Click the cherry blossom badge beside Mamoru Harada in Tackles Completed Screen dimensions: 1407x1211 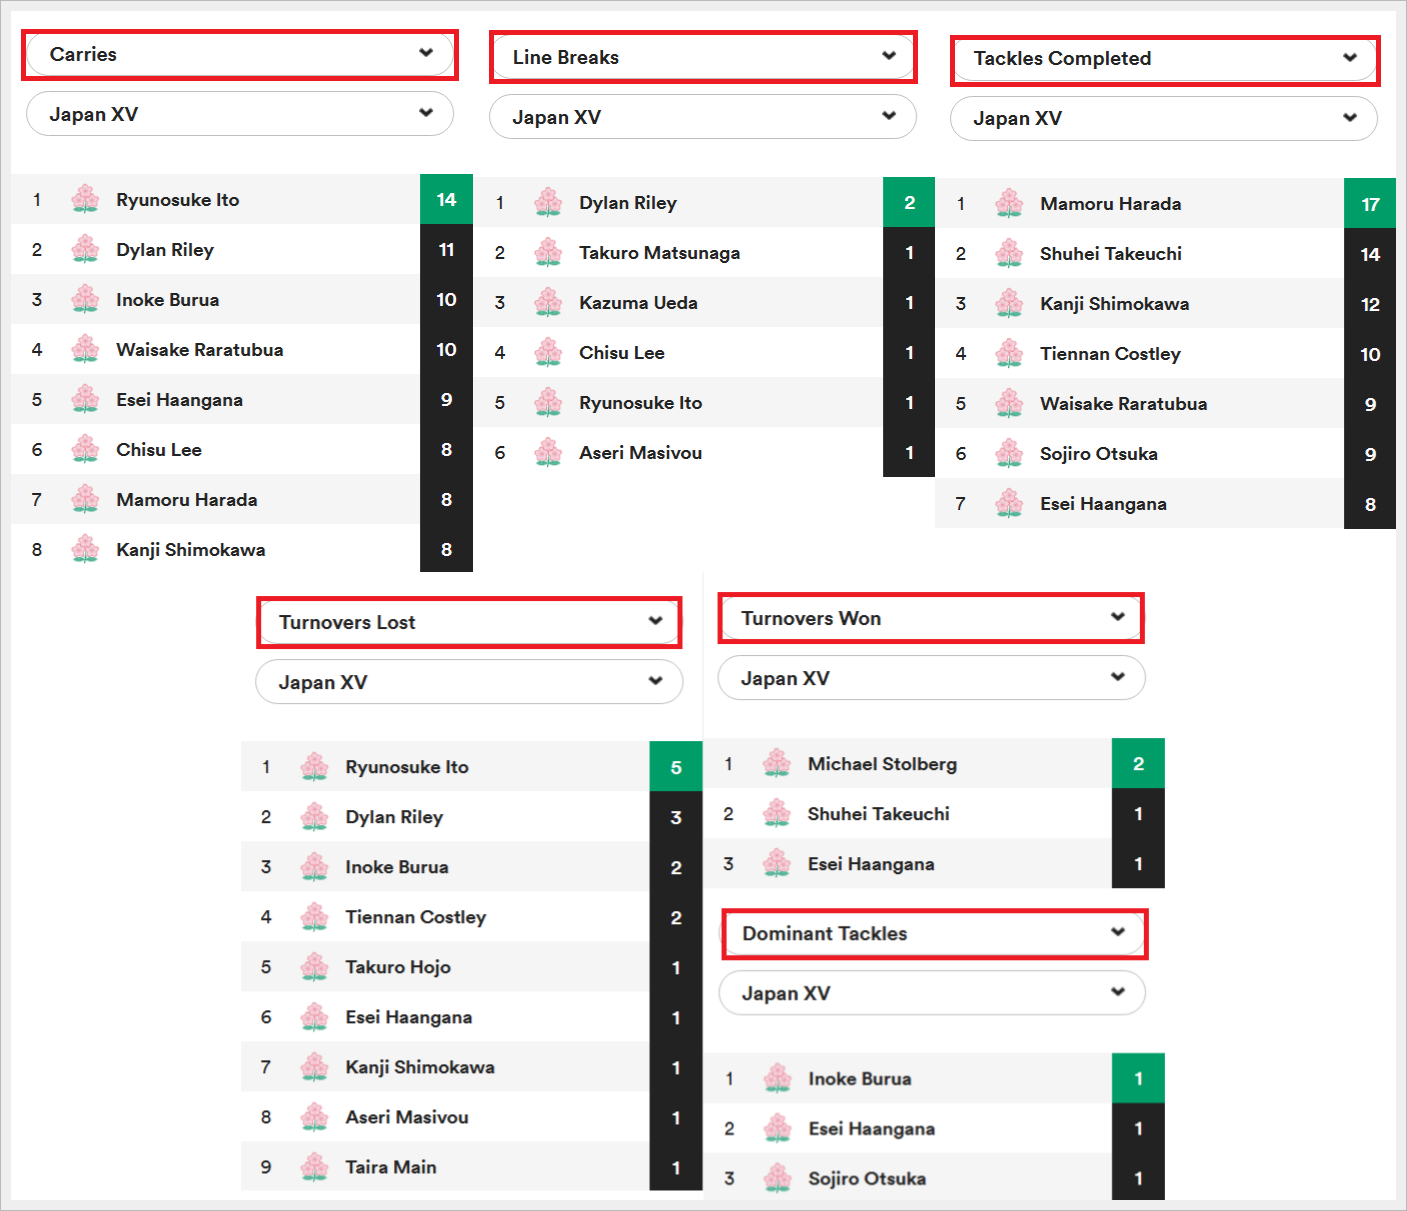1009,203
